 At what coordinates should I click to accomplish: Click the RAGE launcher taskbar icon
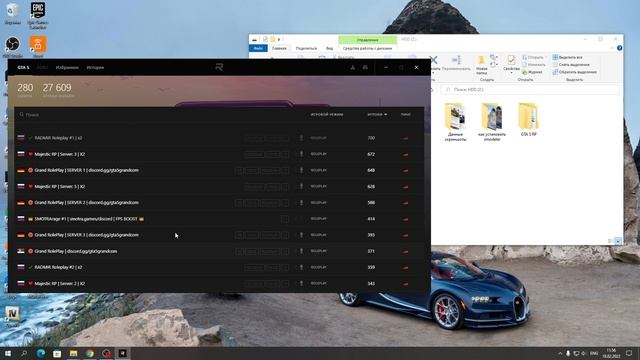pyautogui.click(x=122, y=353)
